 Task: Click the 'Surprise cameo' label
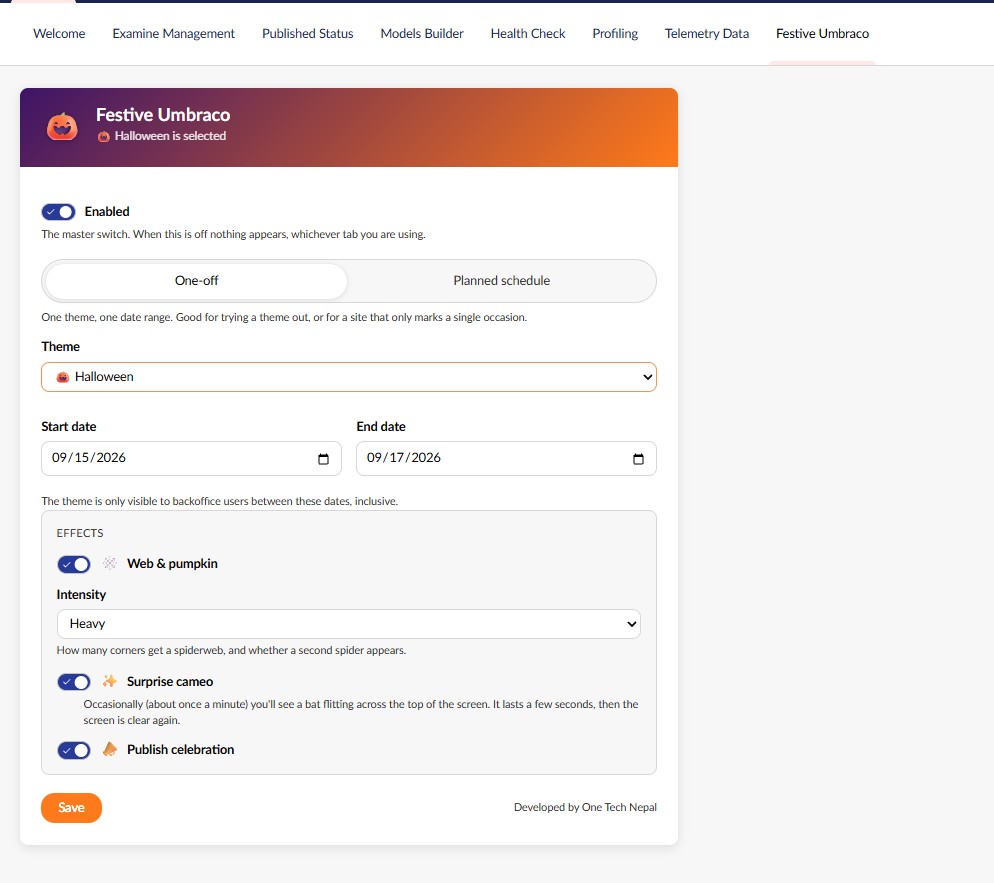[170, 681]
